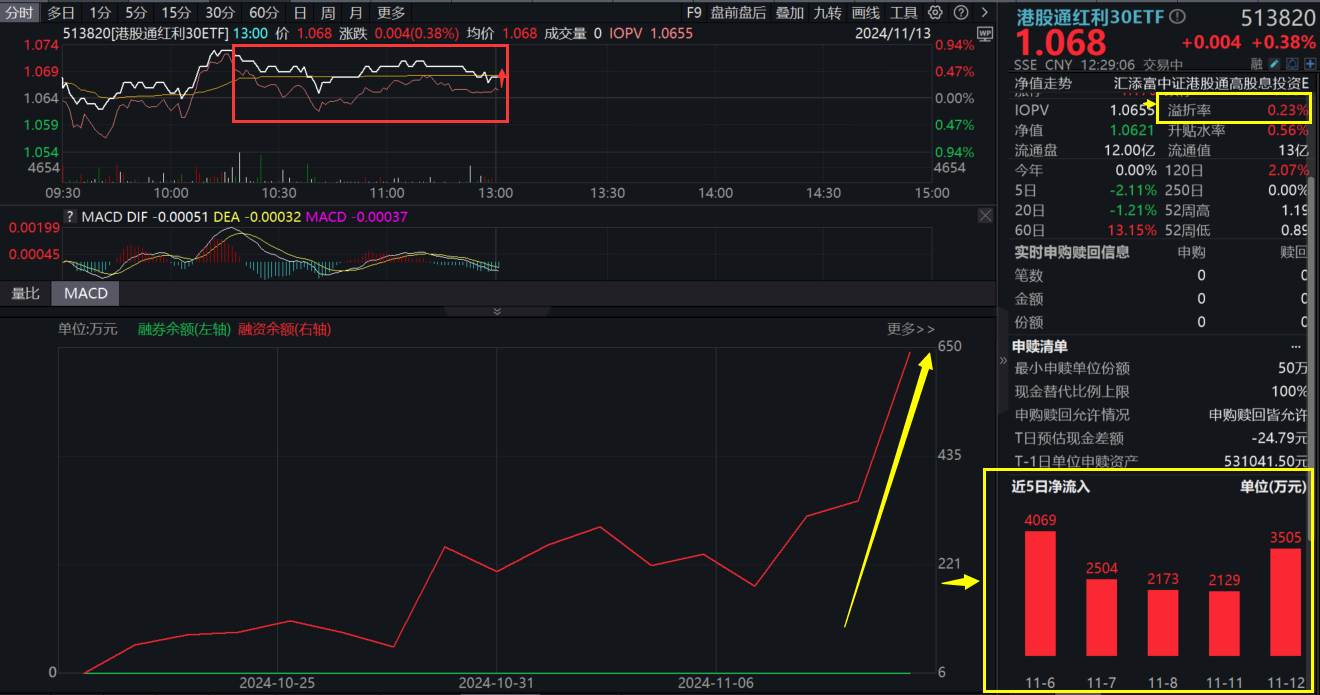Open the pencil note-editing icon

[1273, 63]
